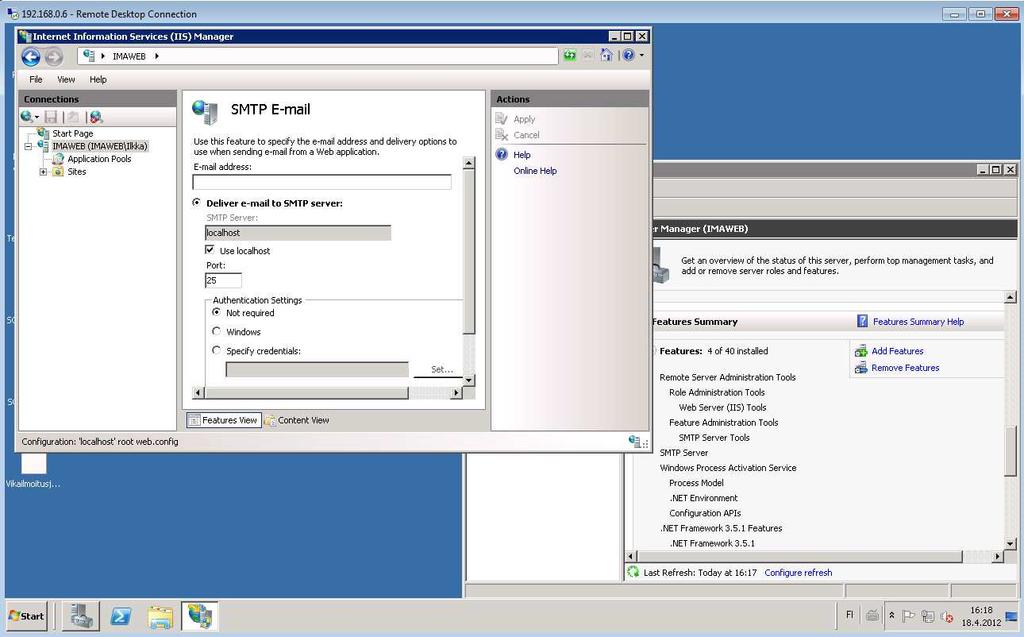Click SMTP settings vertical scrollbar thumb
Image resolution: width=1024 pixels, height=637 pixels.
pyautogui.click(x=469, y=252)
